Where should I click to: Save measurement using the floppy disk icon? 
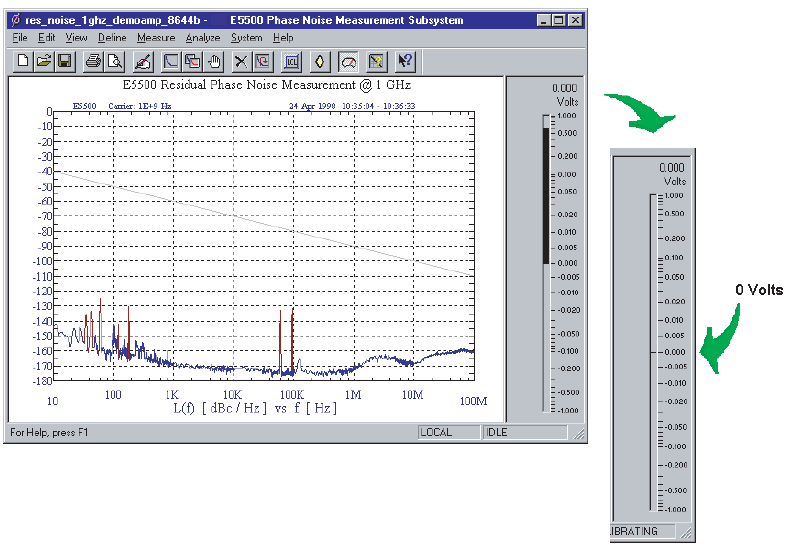pyautogui.click(x=64, y=62)
